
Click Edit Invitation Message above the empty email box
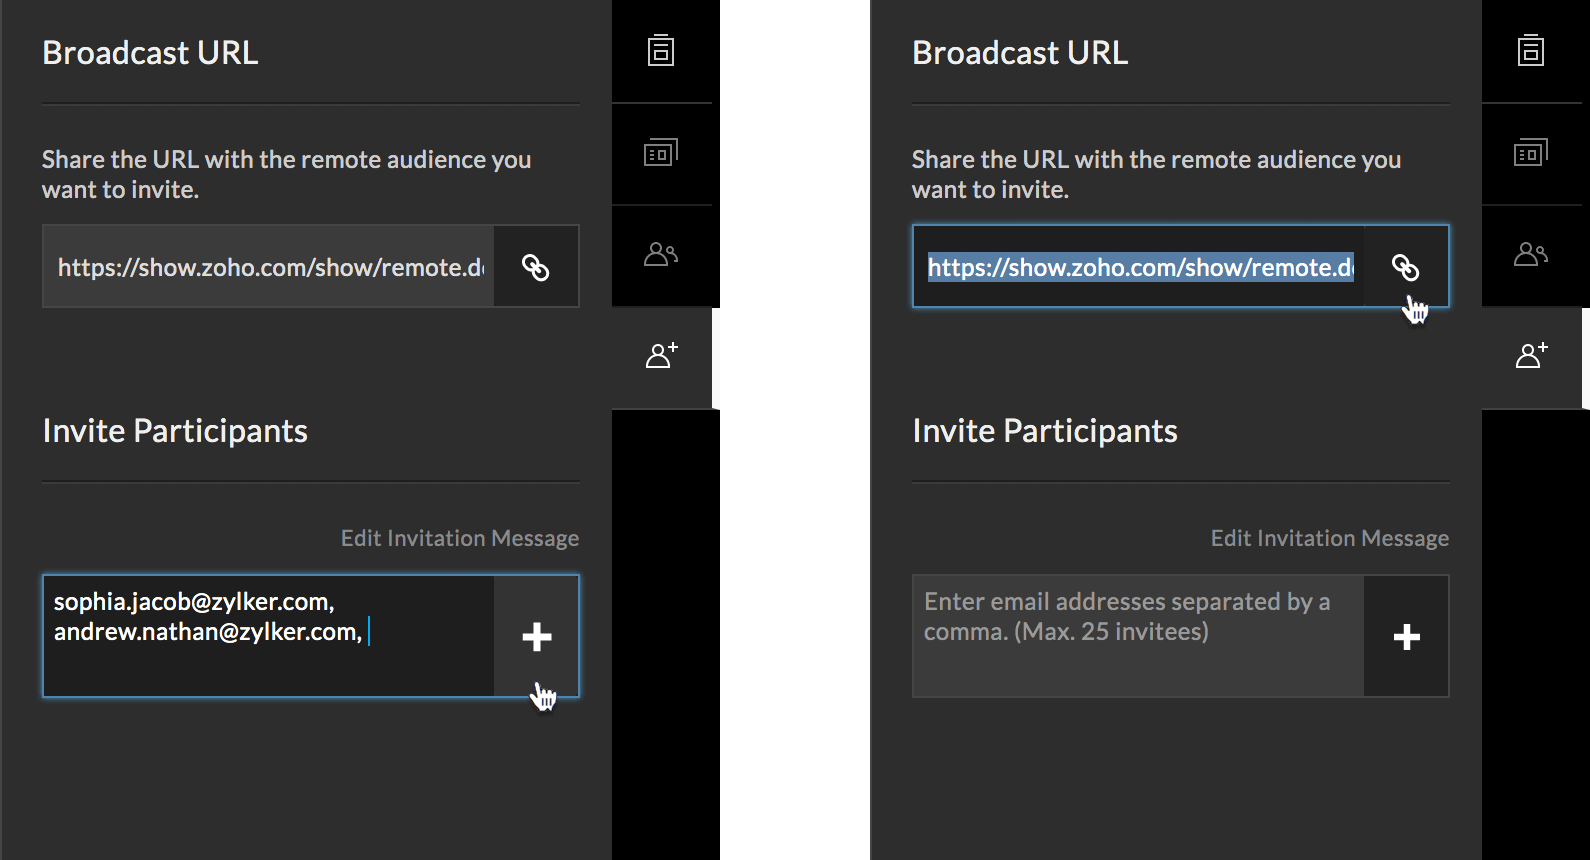[x=1329, y=538]
